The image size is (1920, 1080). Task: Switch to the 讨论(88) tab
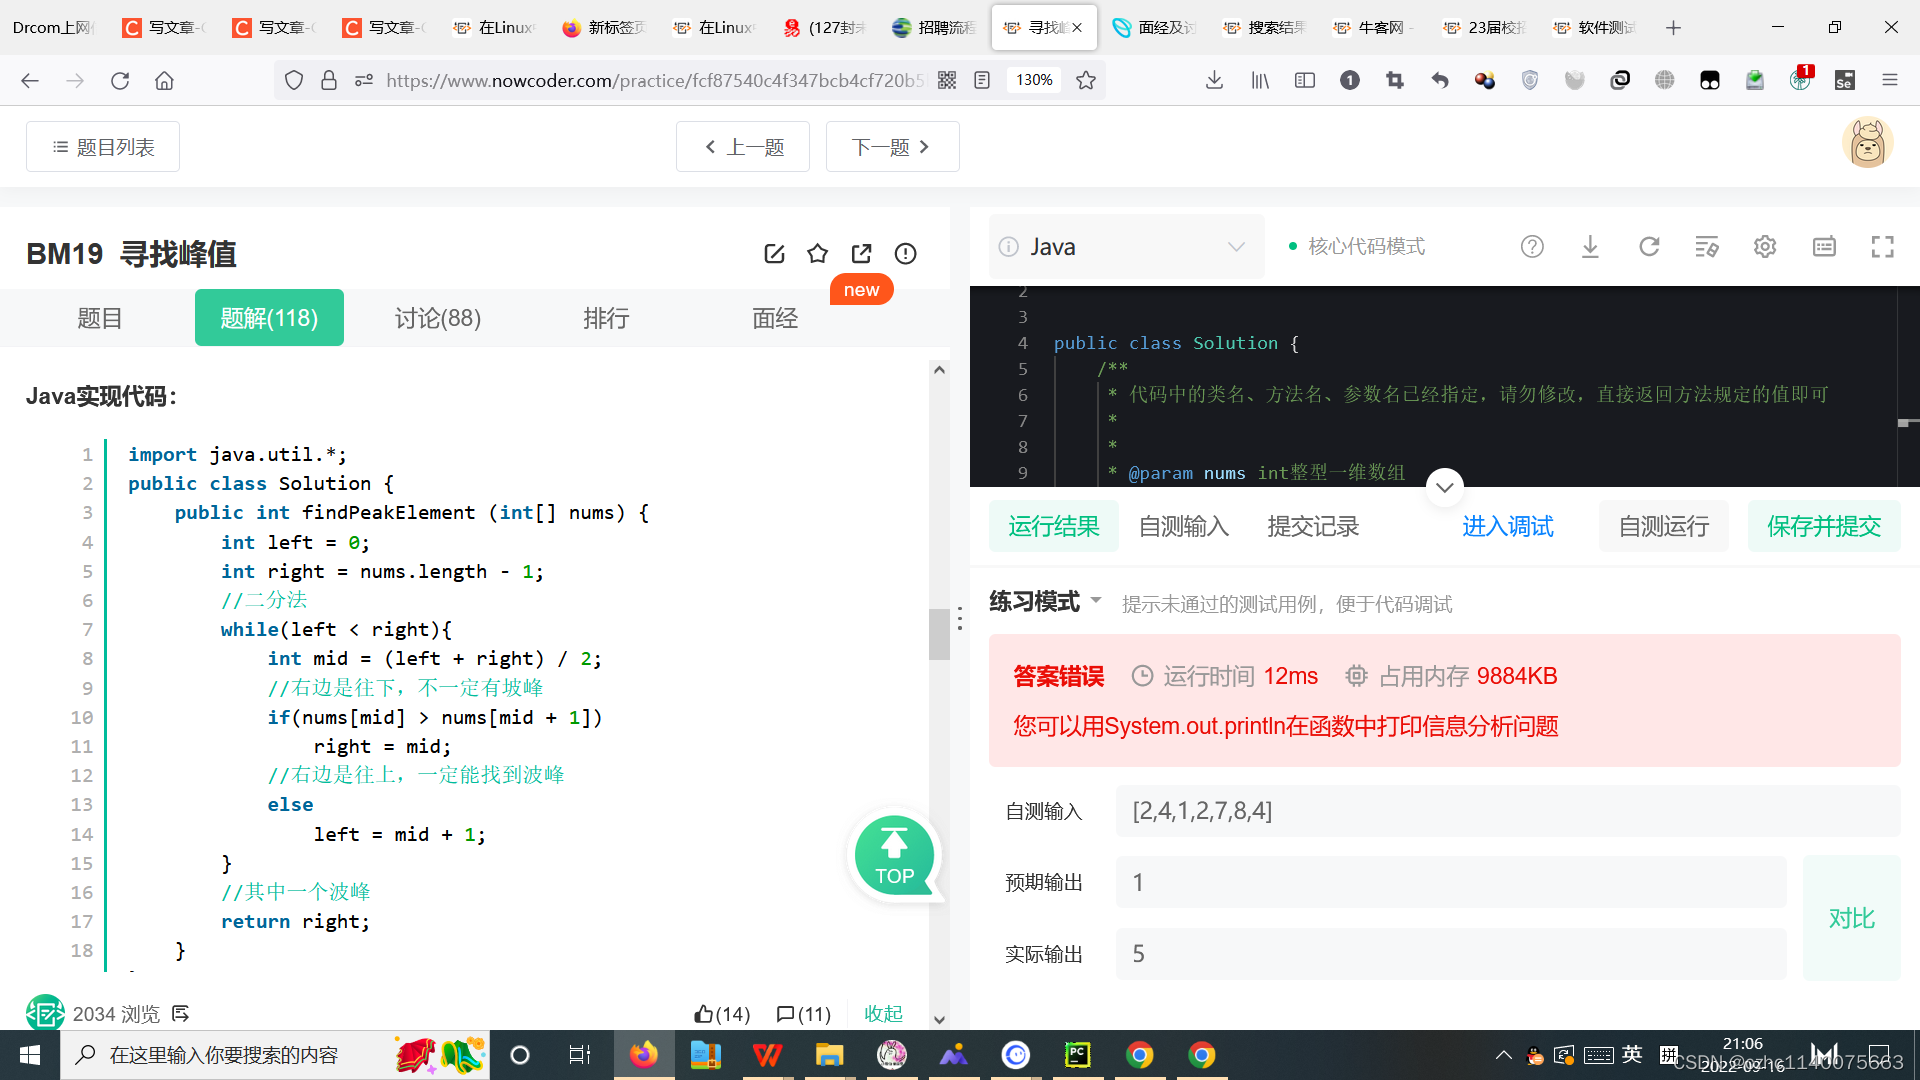pyautogui.click(x=437, y=318)
